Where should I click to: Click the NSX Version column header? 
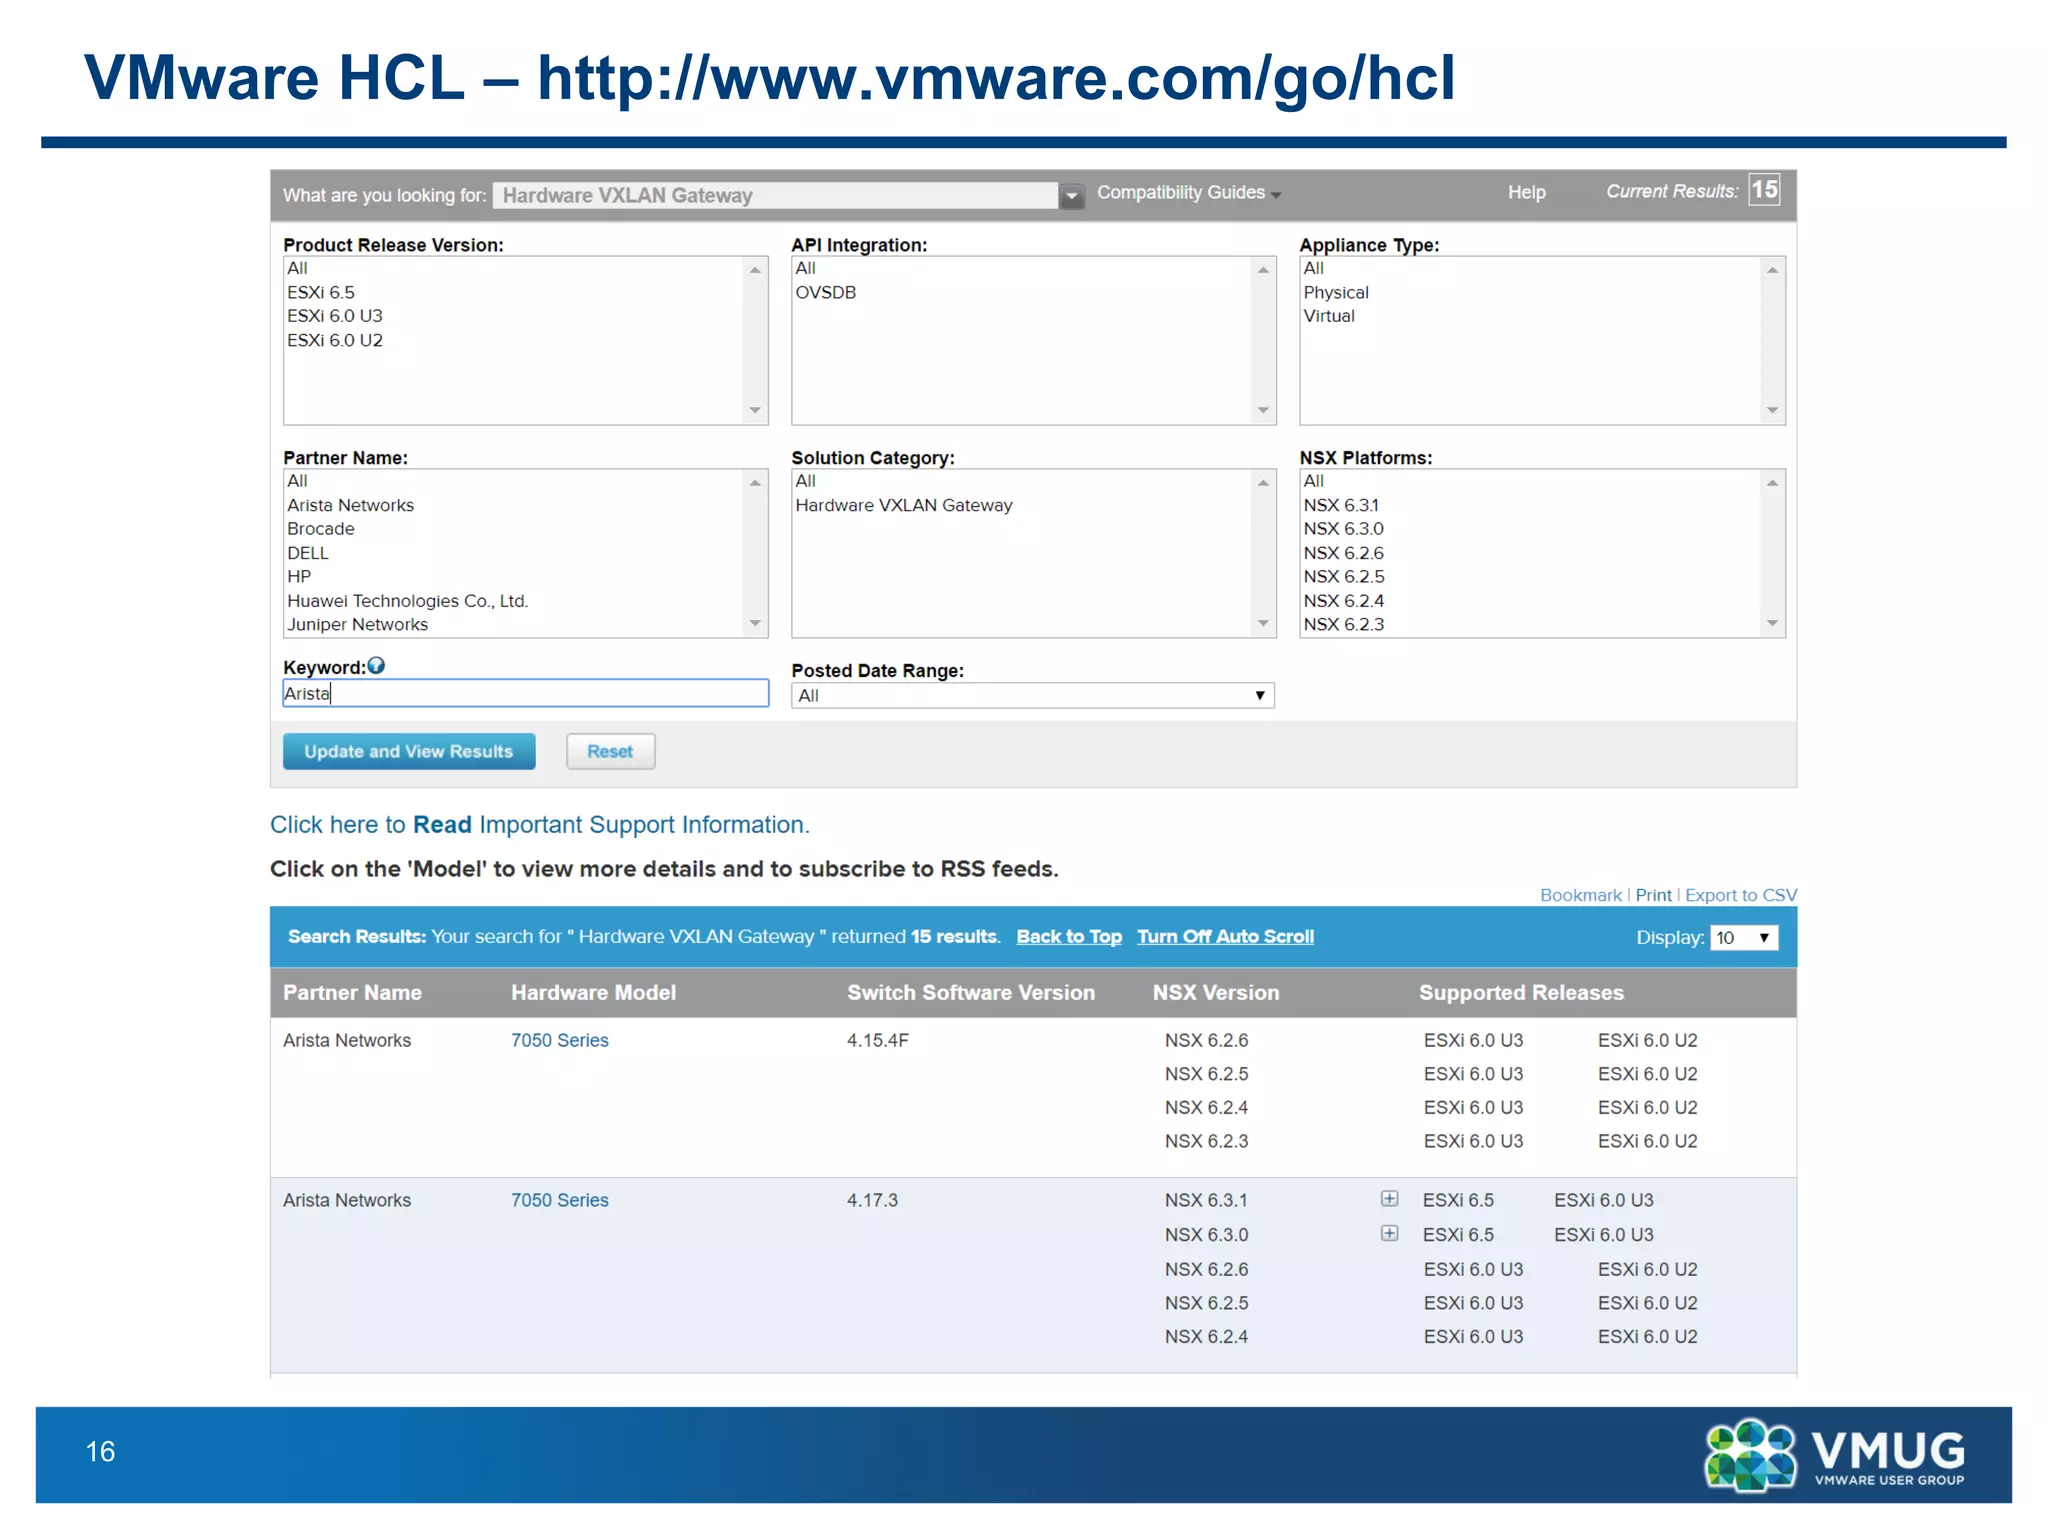coord(1216,993)
